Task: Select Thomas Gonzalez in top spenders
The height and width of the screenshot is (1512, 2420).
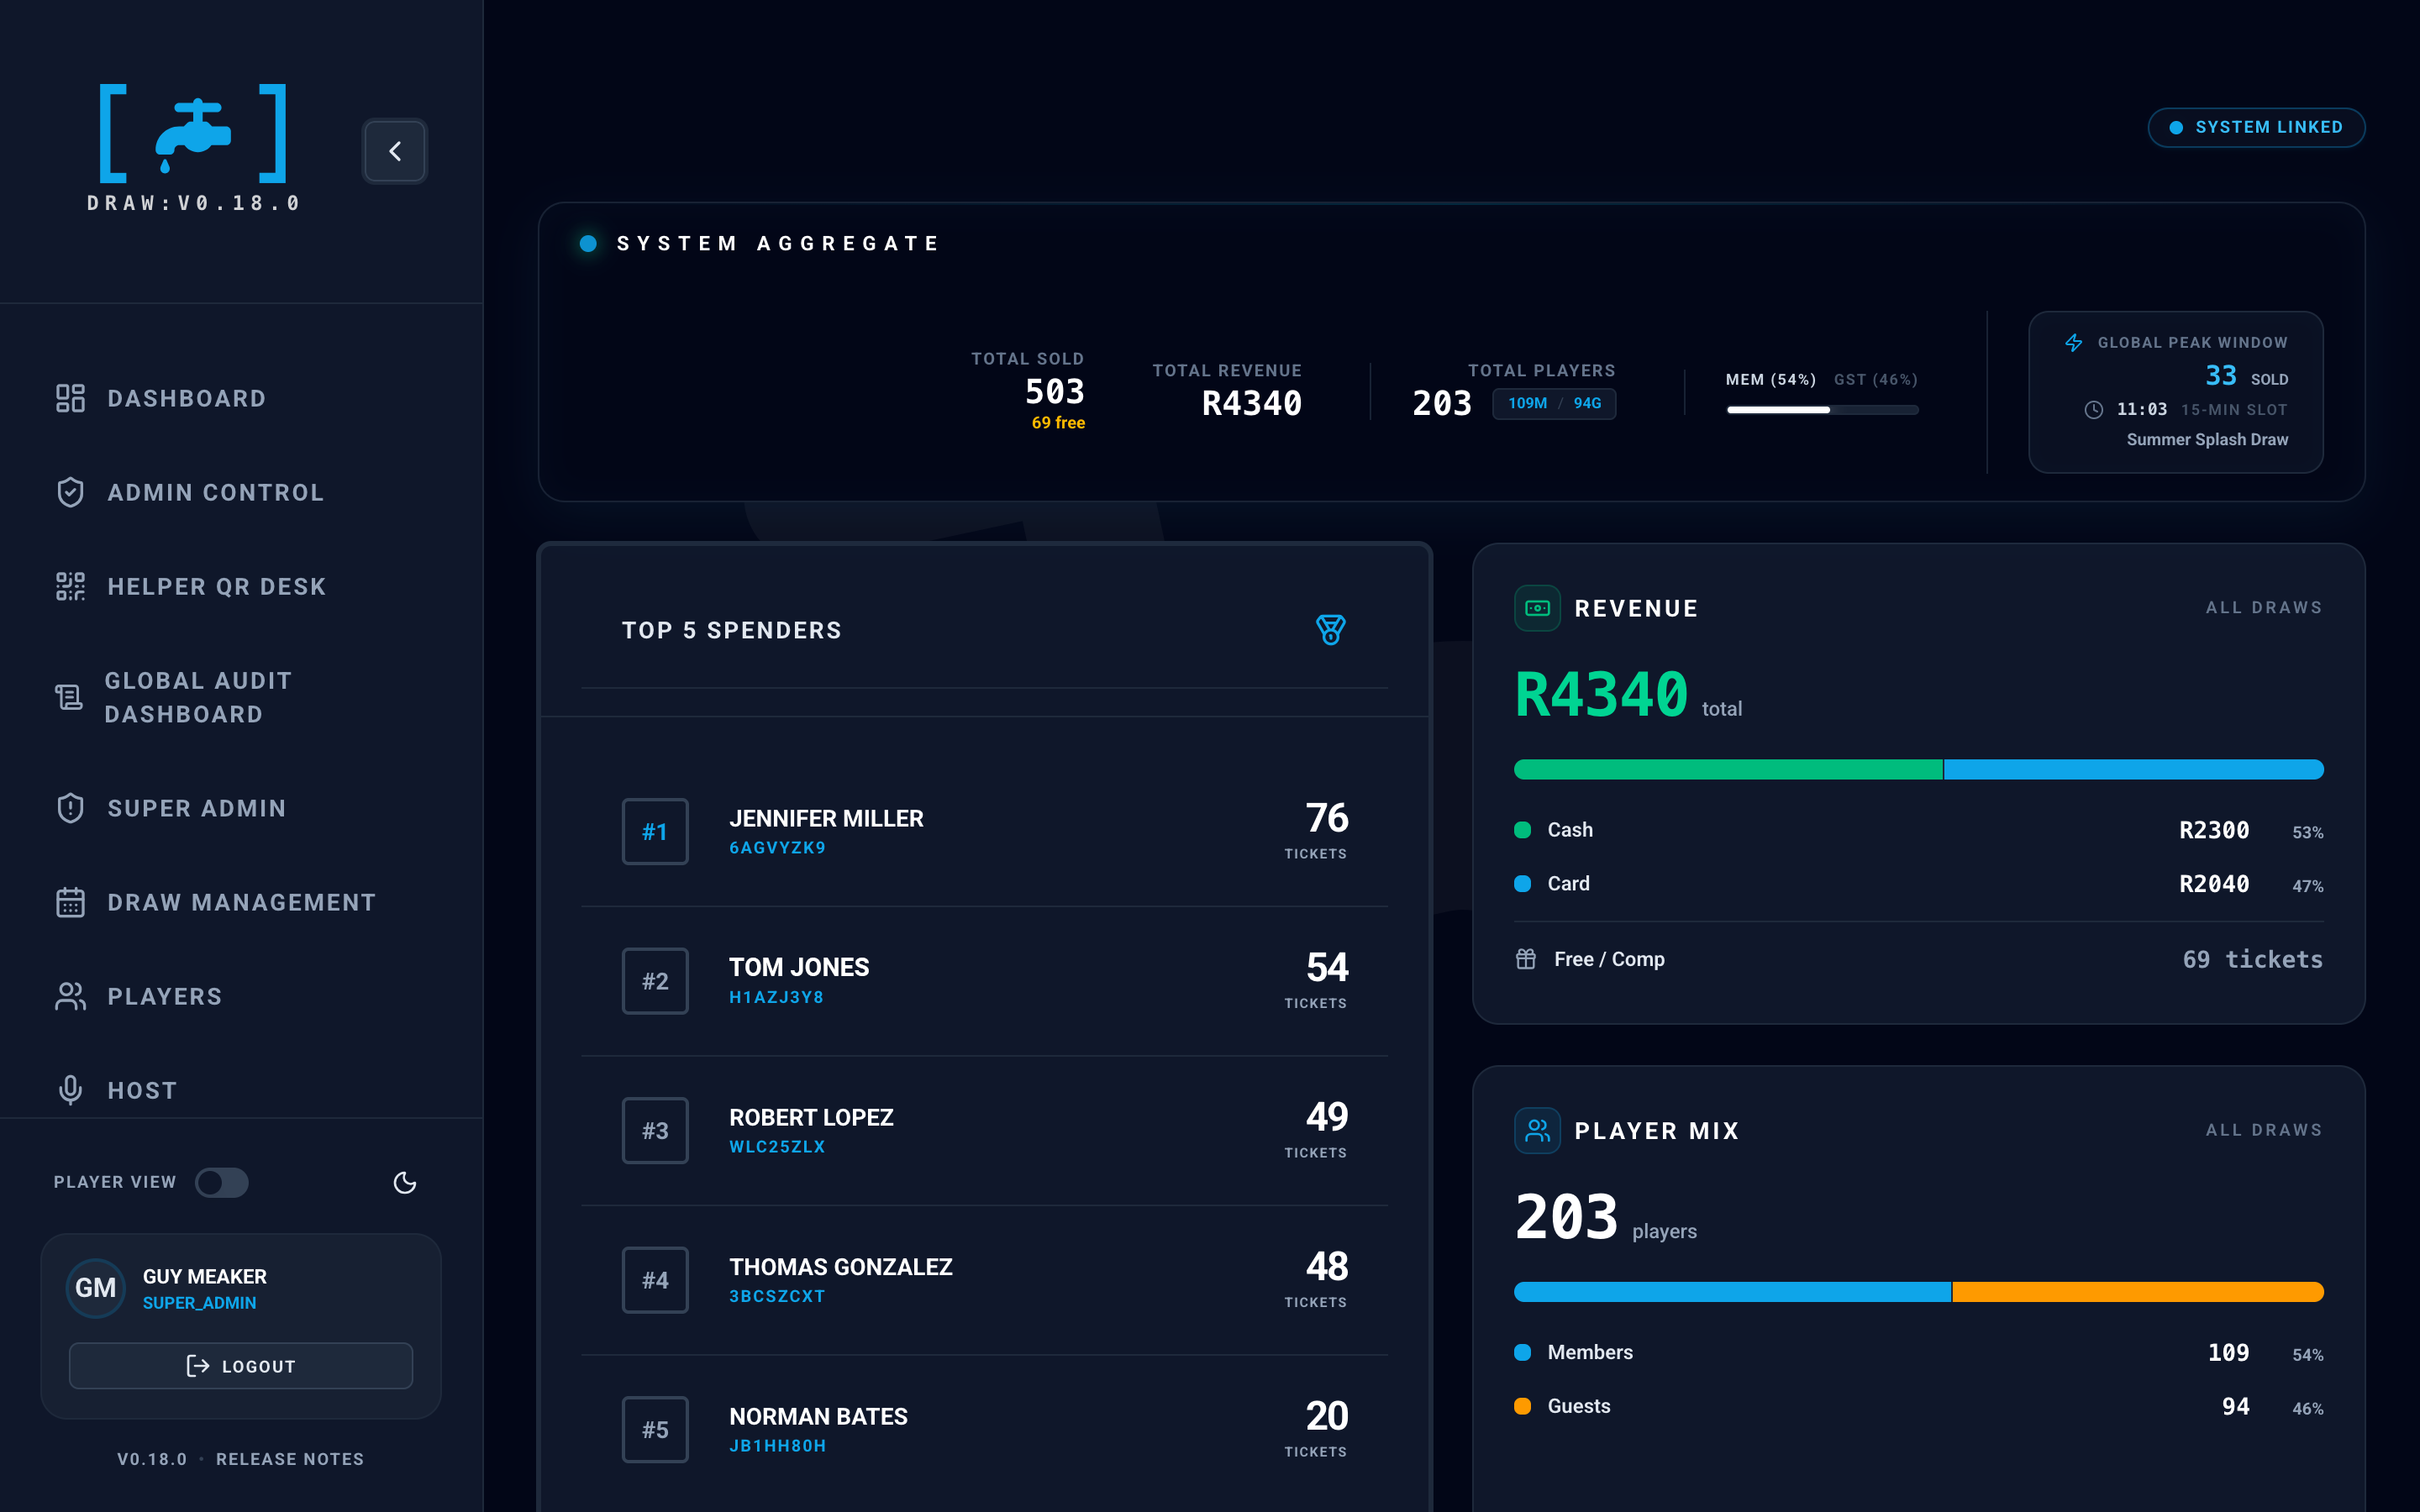Action: [984, 1280]
